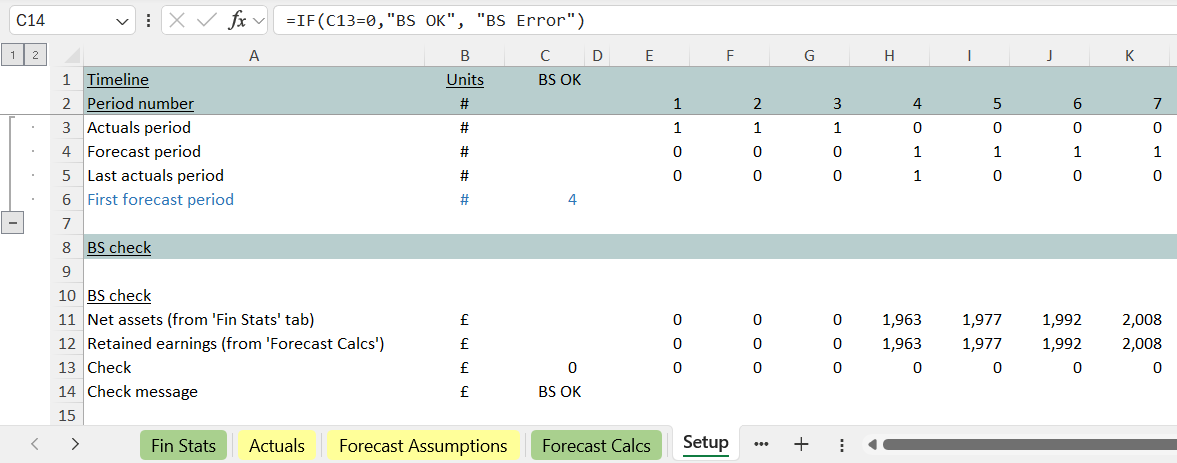Select the row 11 header
This screenshot has height=463, width=1177.
67,320
